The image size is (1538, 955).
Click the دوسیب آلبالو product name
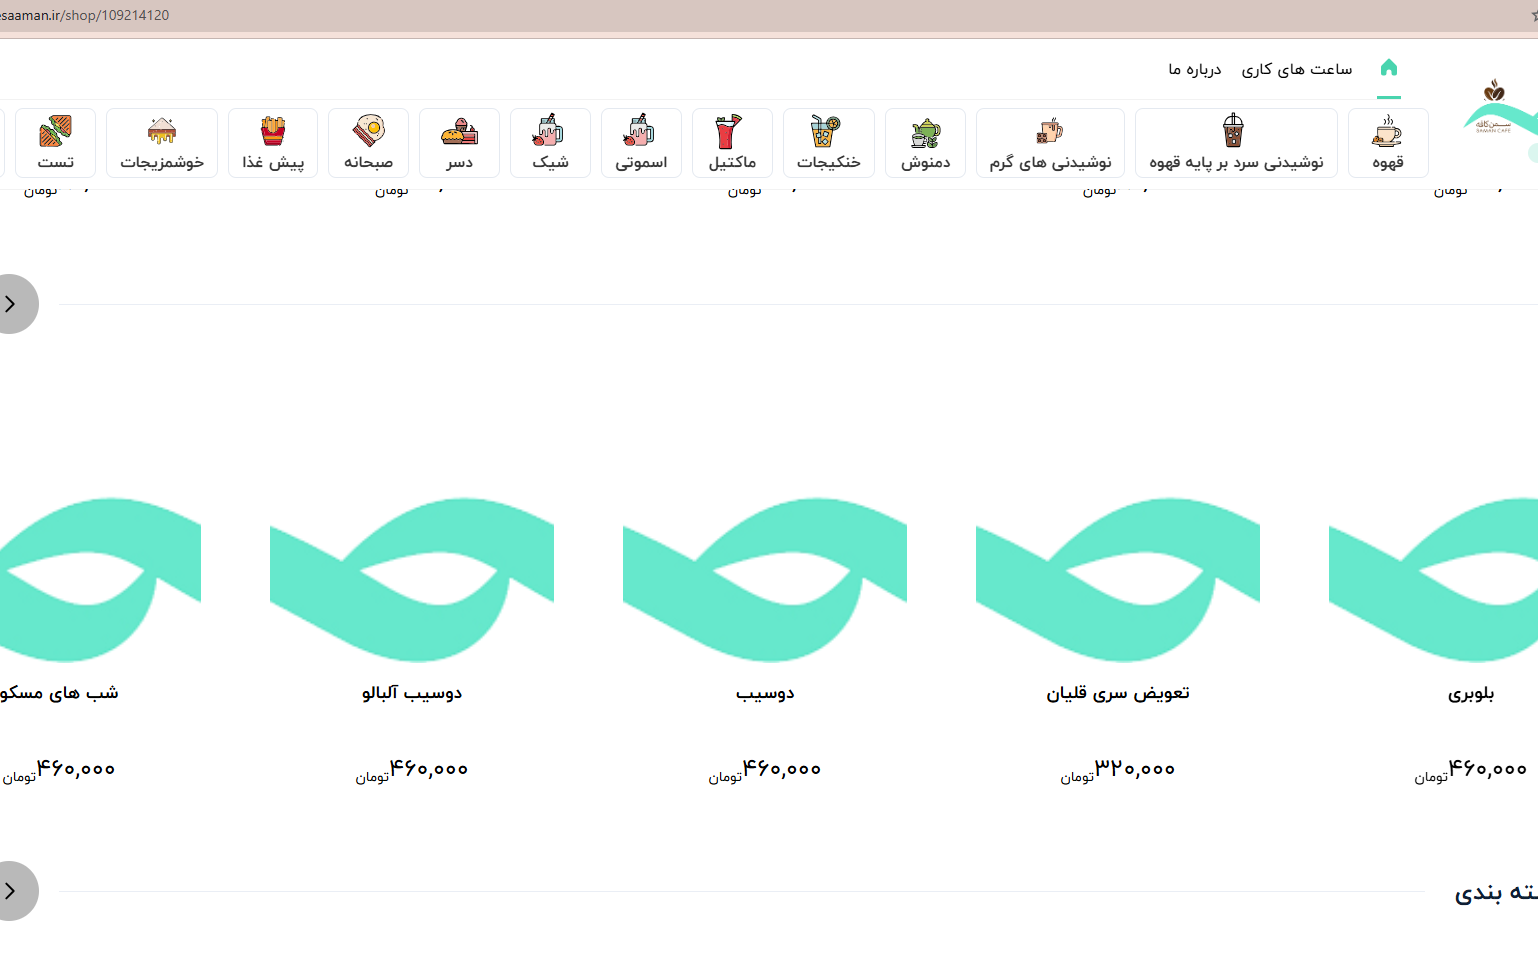pos(412,692)
